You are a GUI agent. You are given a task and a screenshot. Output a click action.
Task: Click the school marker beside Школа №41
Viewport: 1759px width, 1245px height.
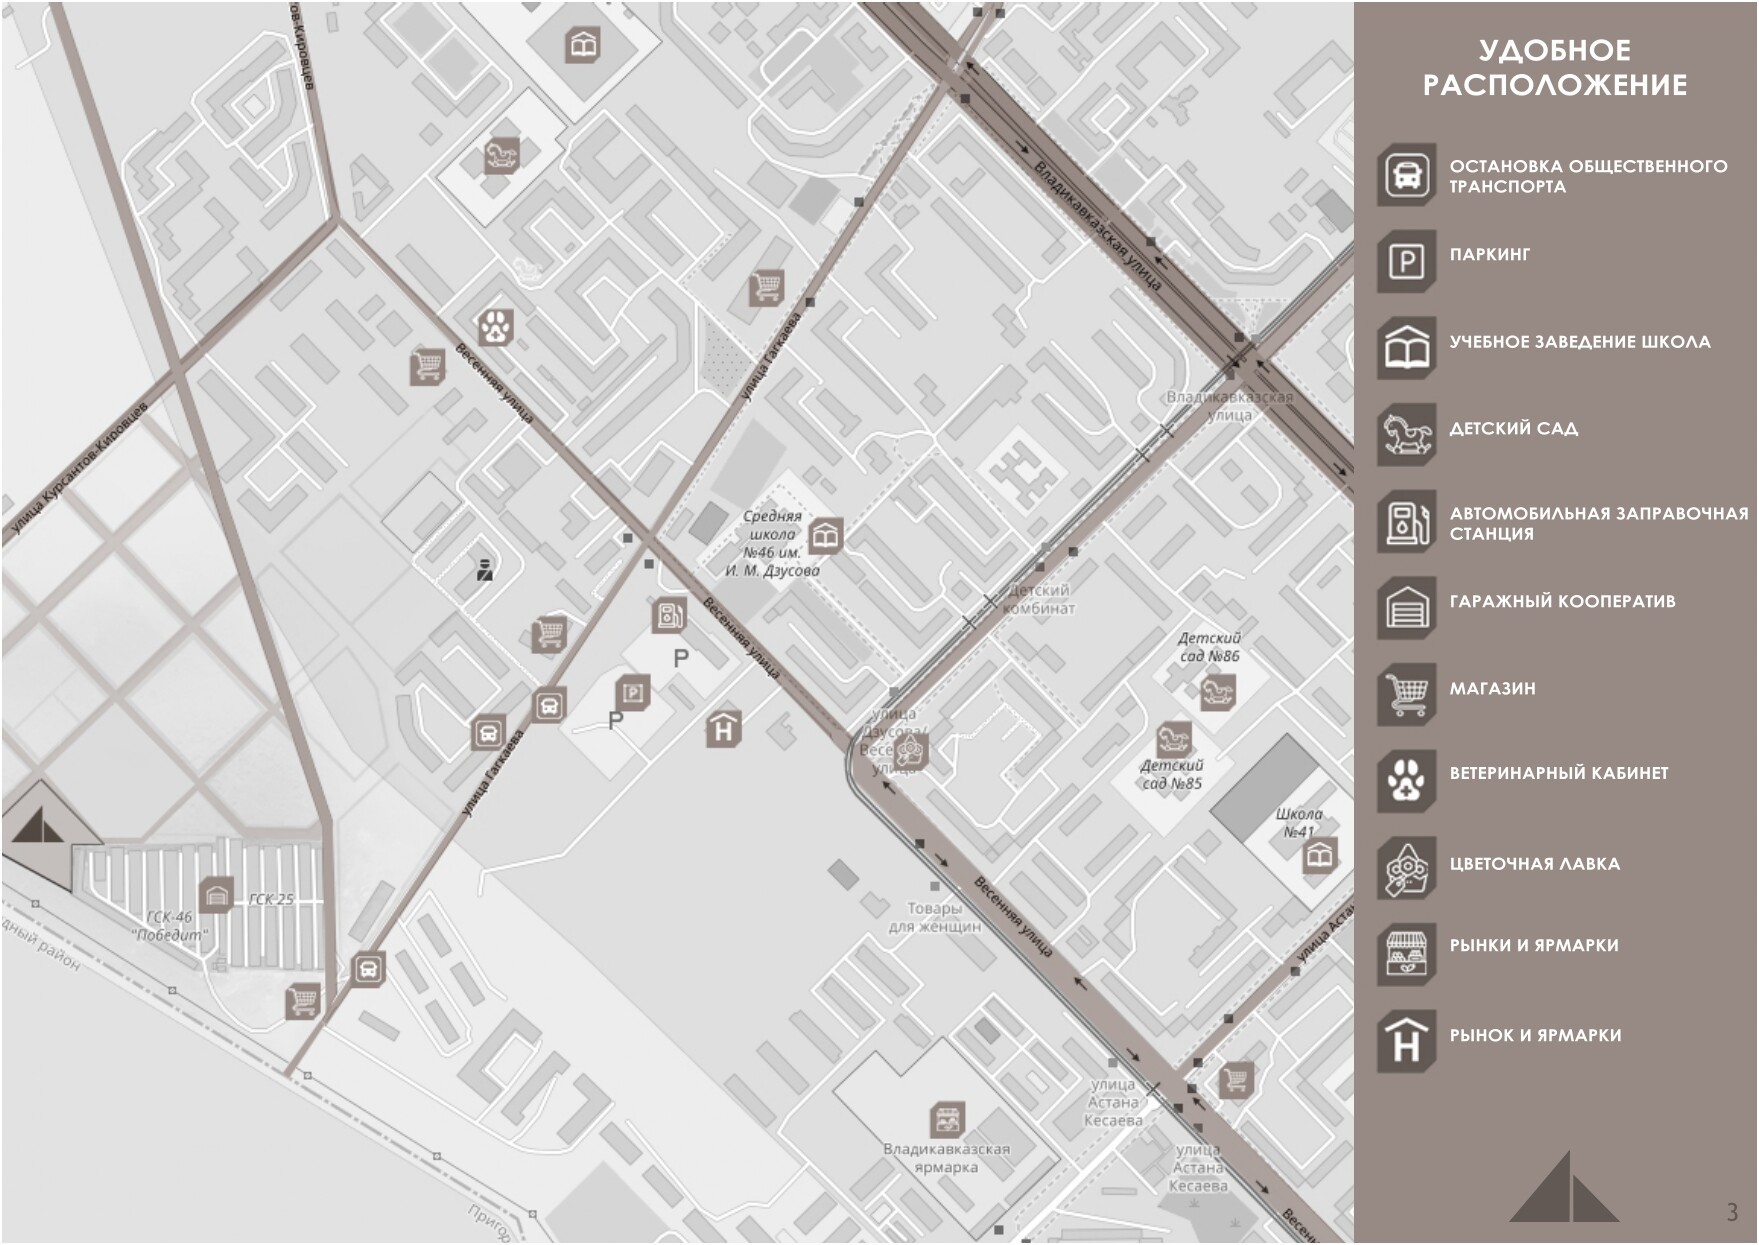[x=1320, y=856]
